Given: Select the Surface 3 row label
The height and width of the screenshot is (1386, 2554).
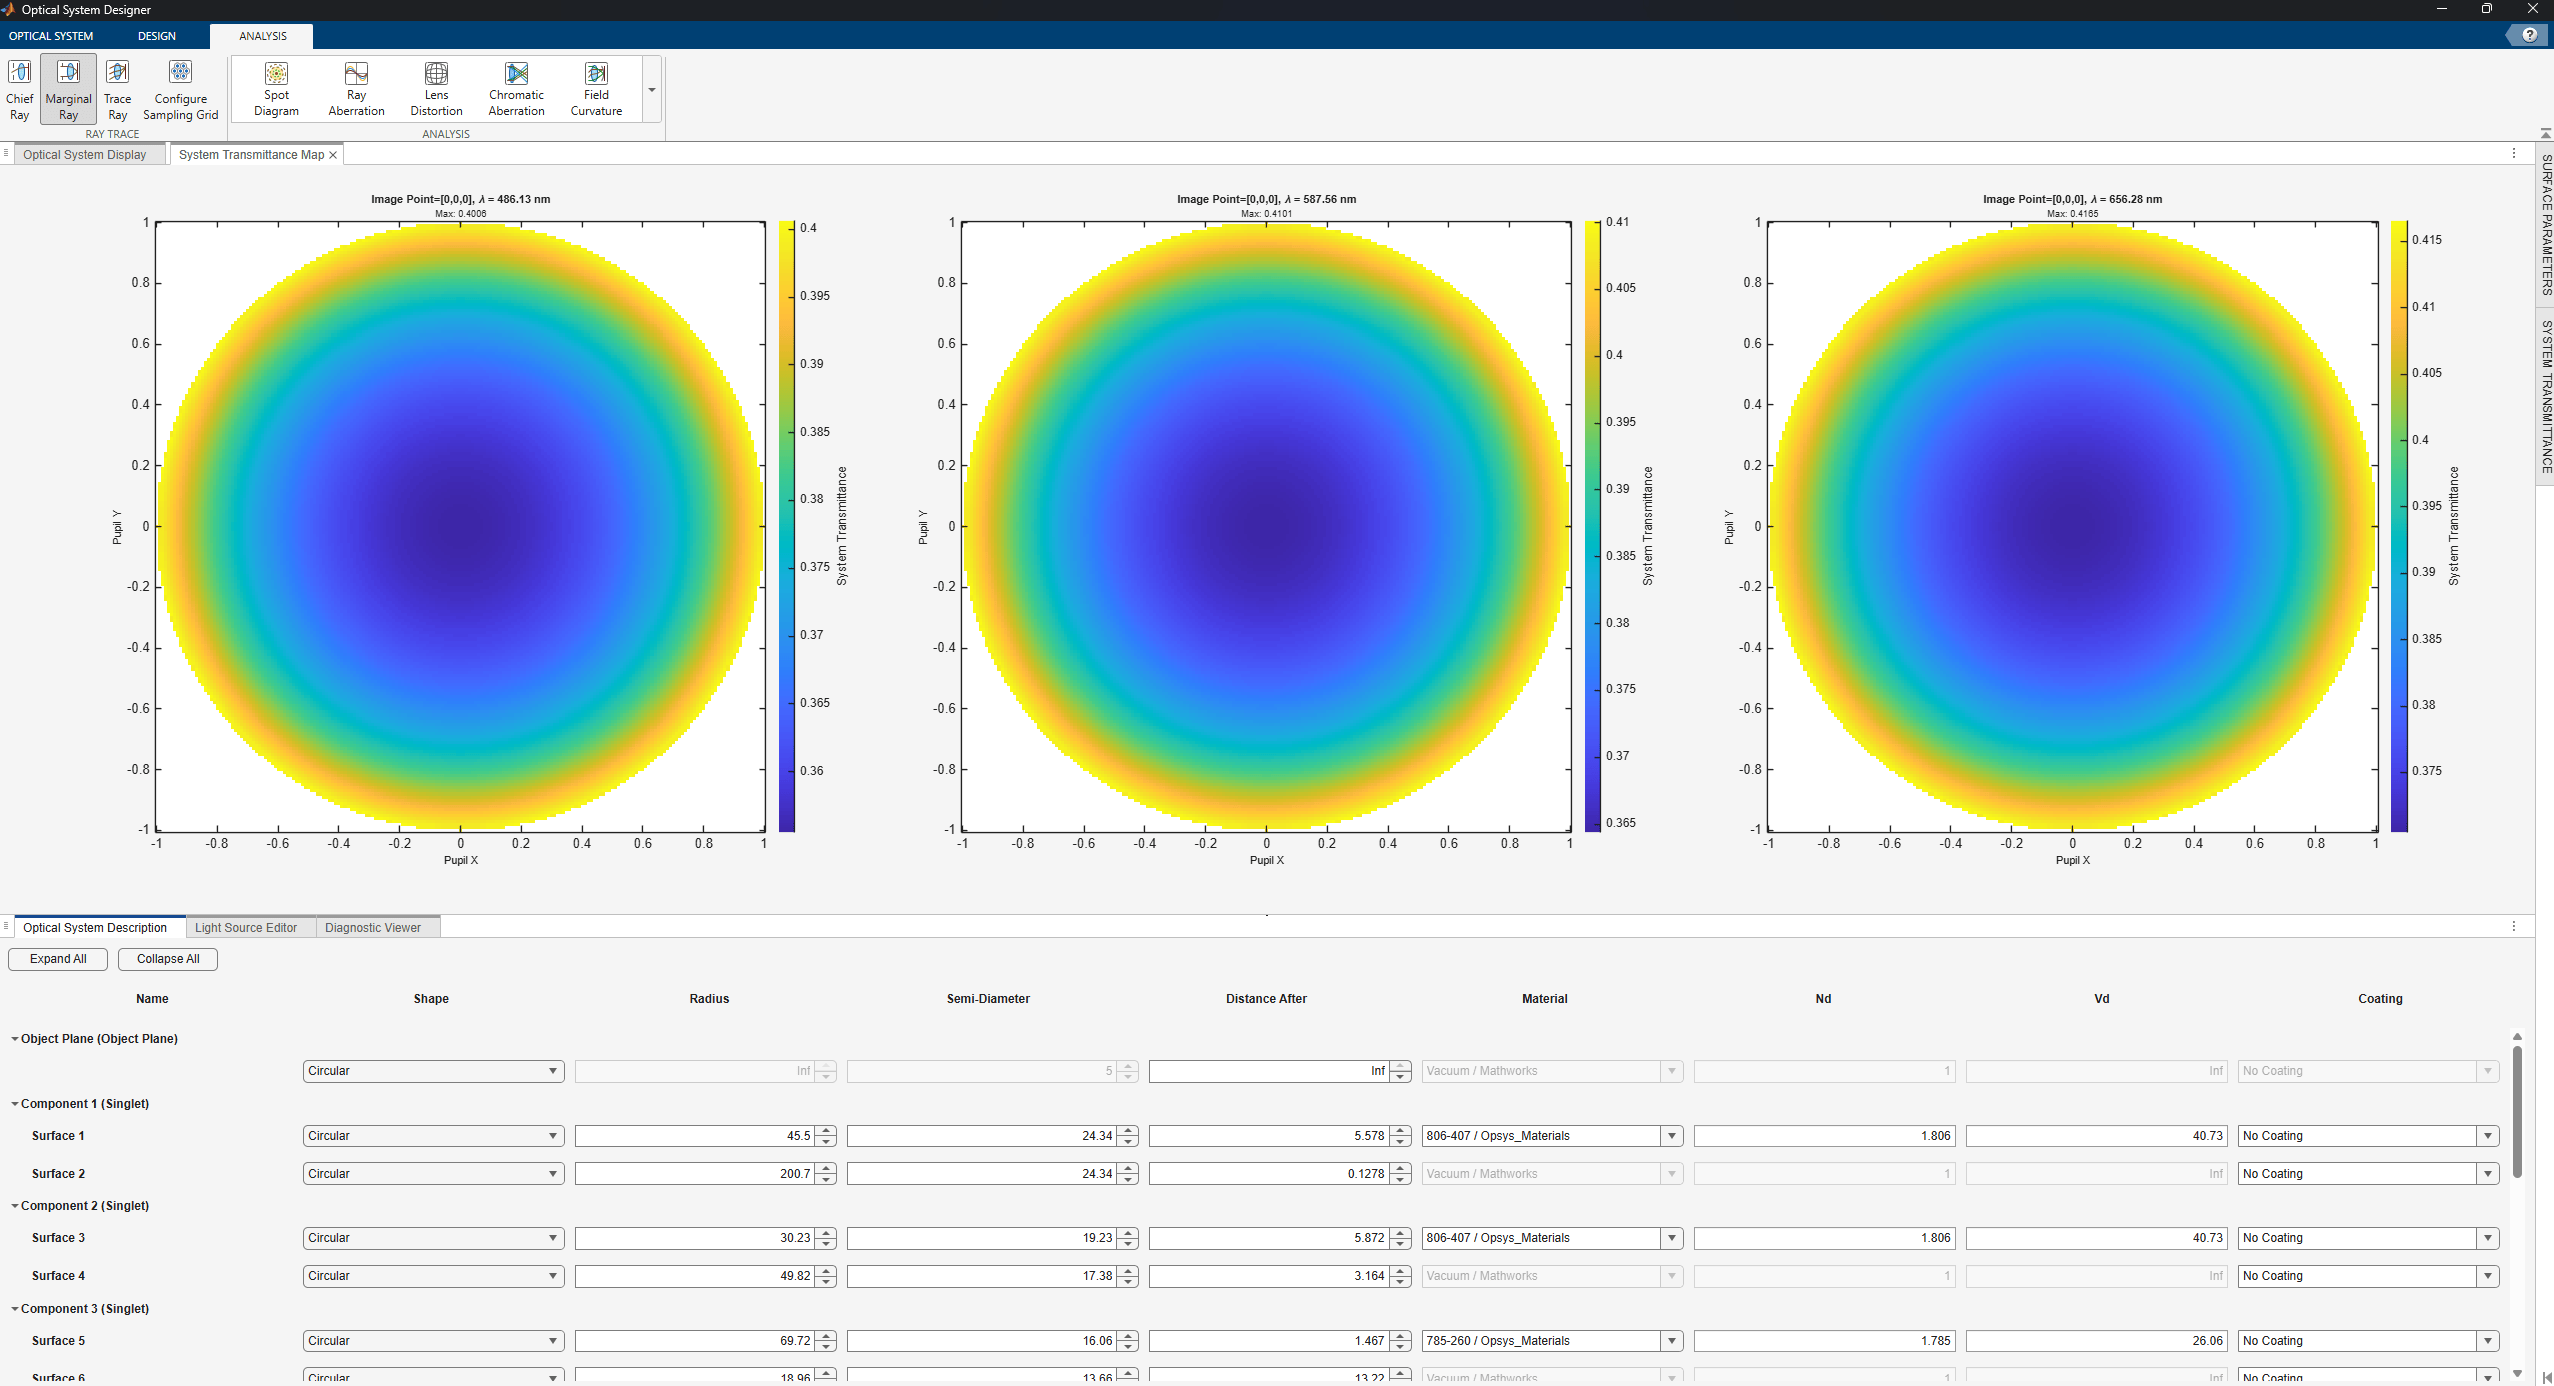Looking at the screenshot, I should click(58, 1238).
